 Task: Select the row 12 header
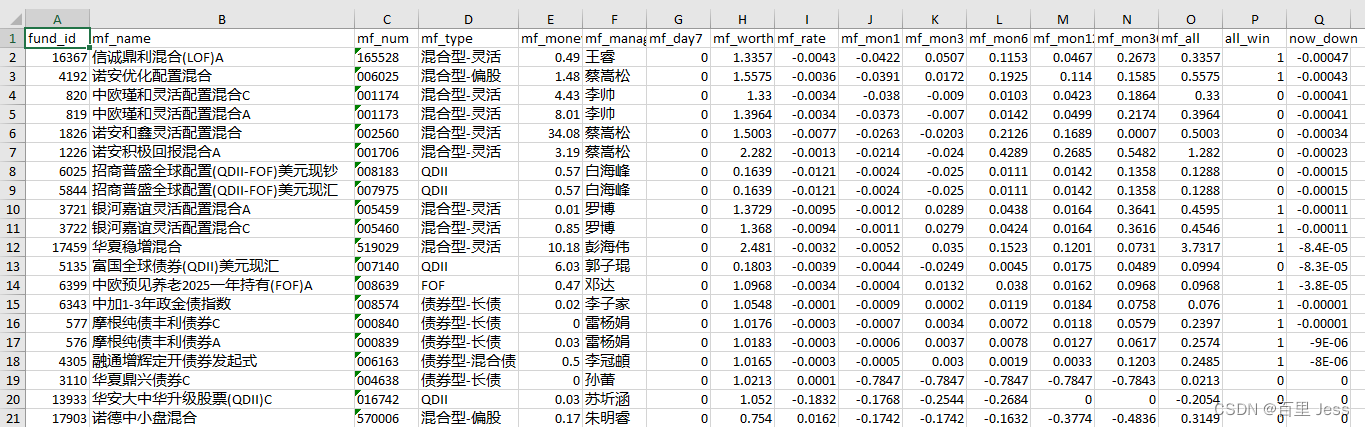(x=13, y=246)
